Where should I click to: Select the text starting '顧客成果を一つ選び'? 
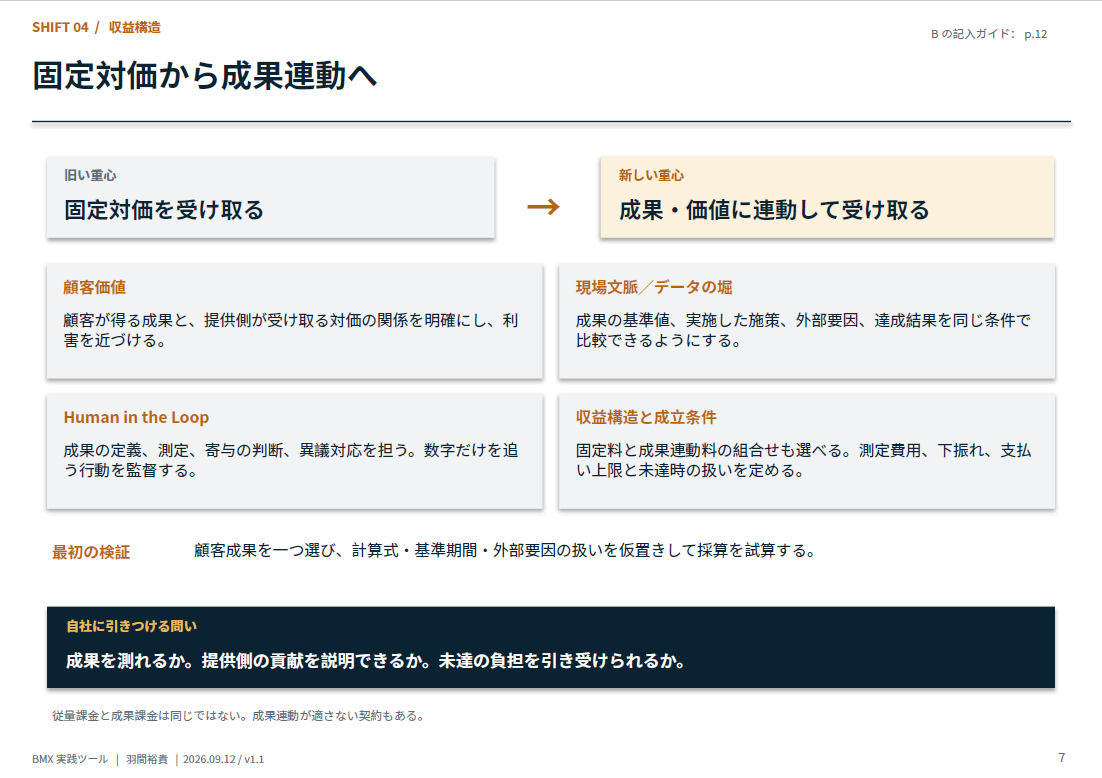pyautogui.click(x=505, y=550)
